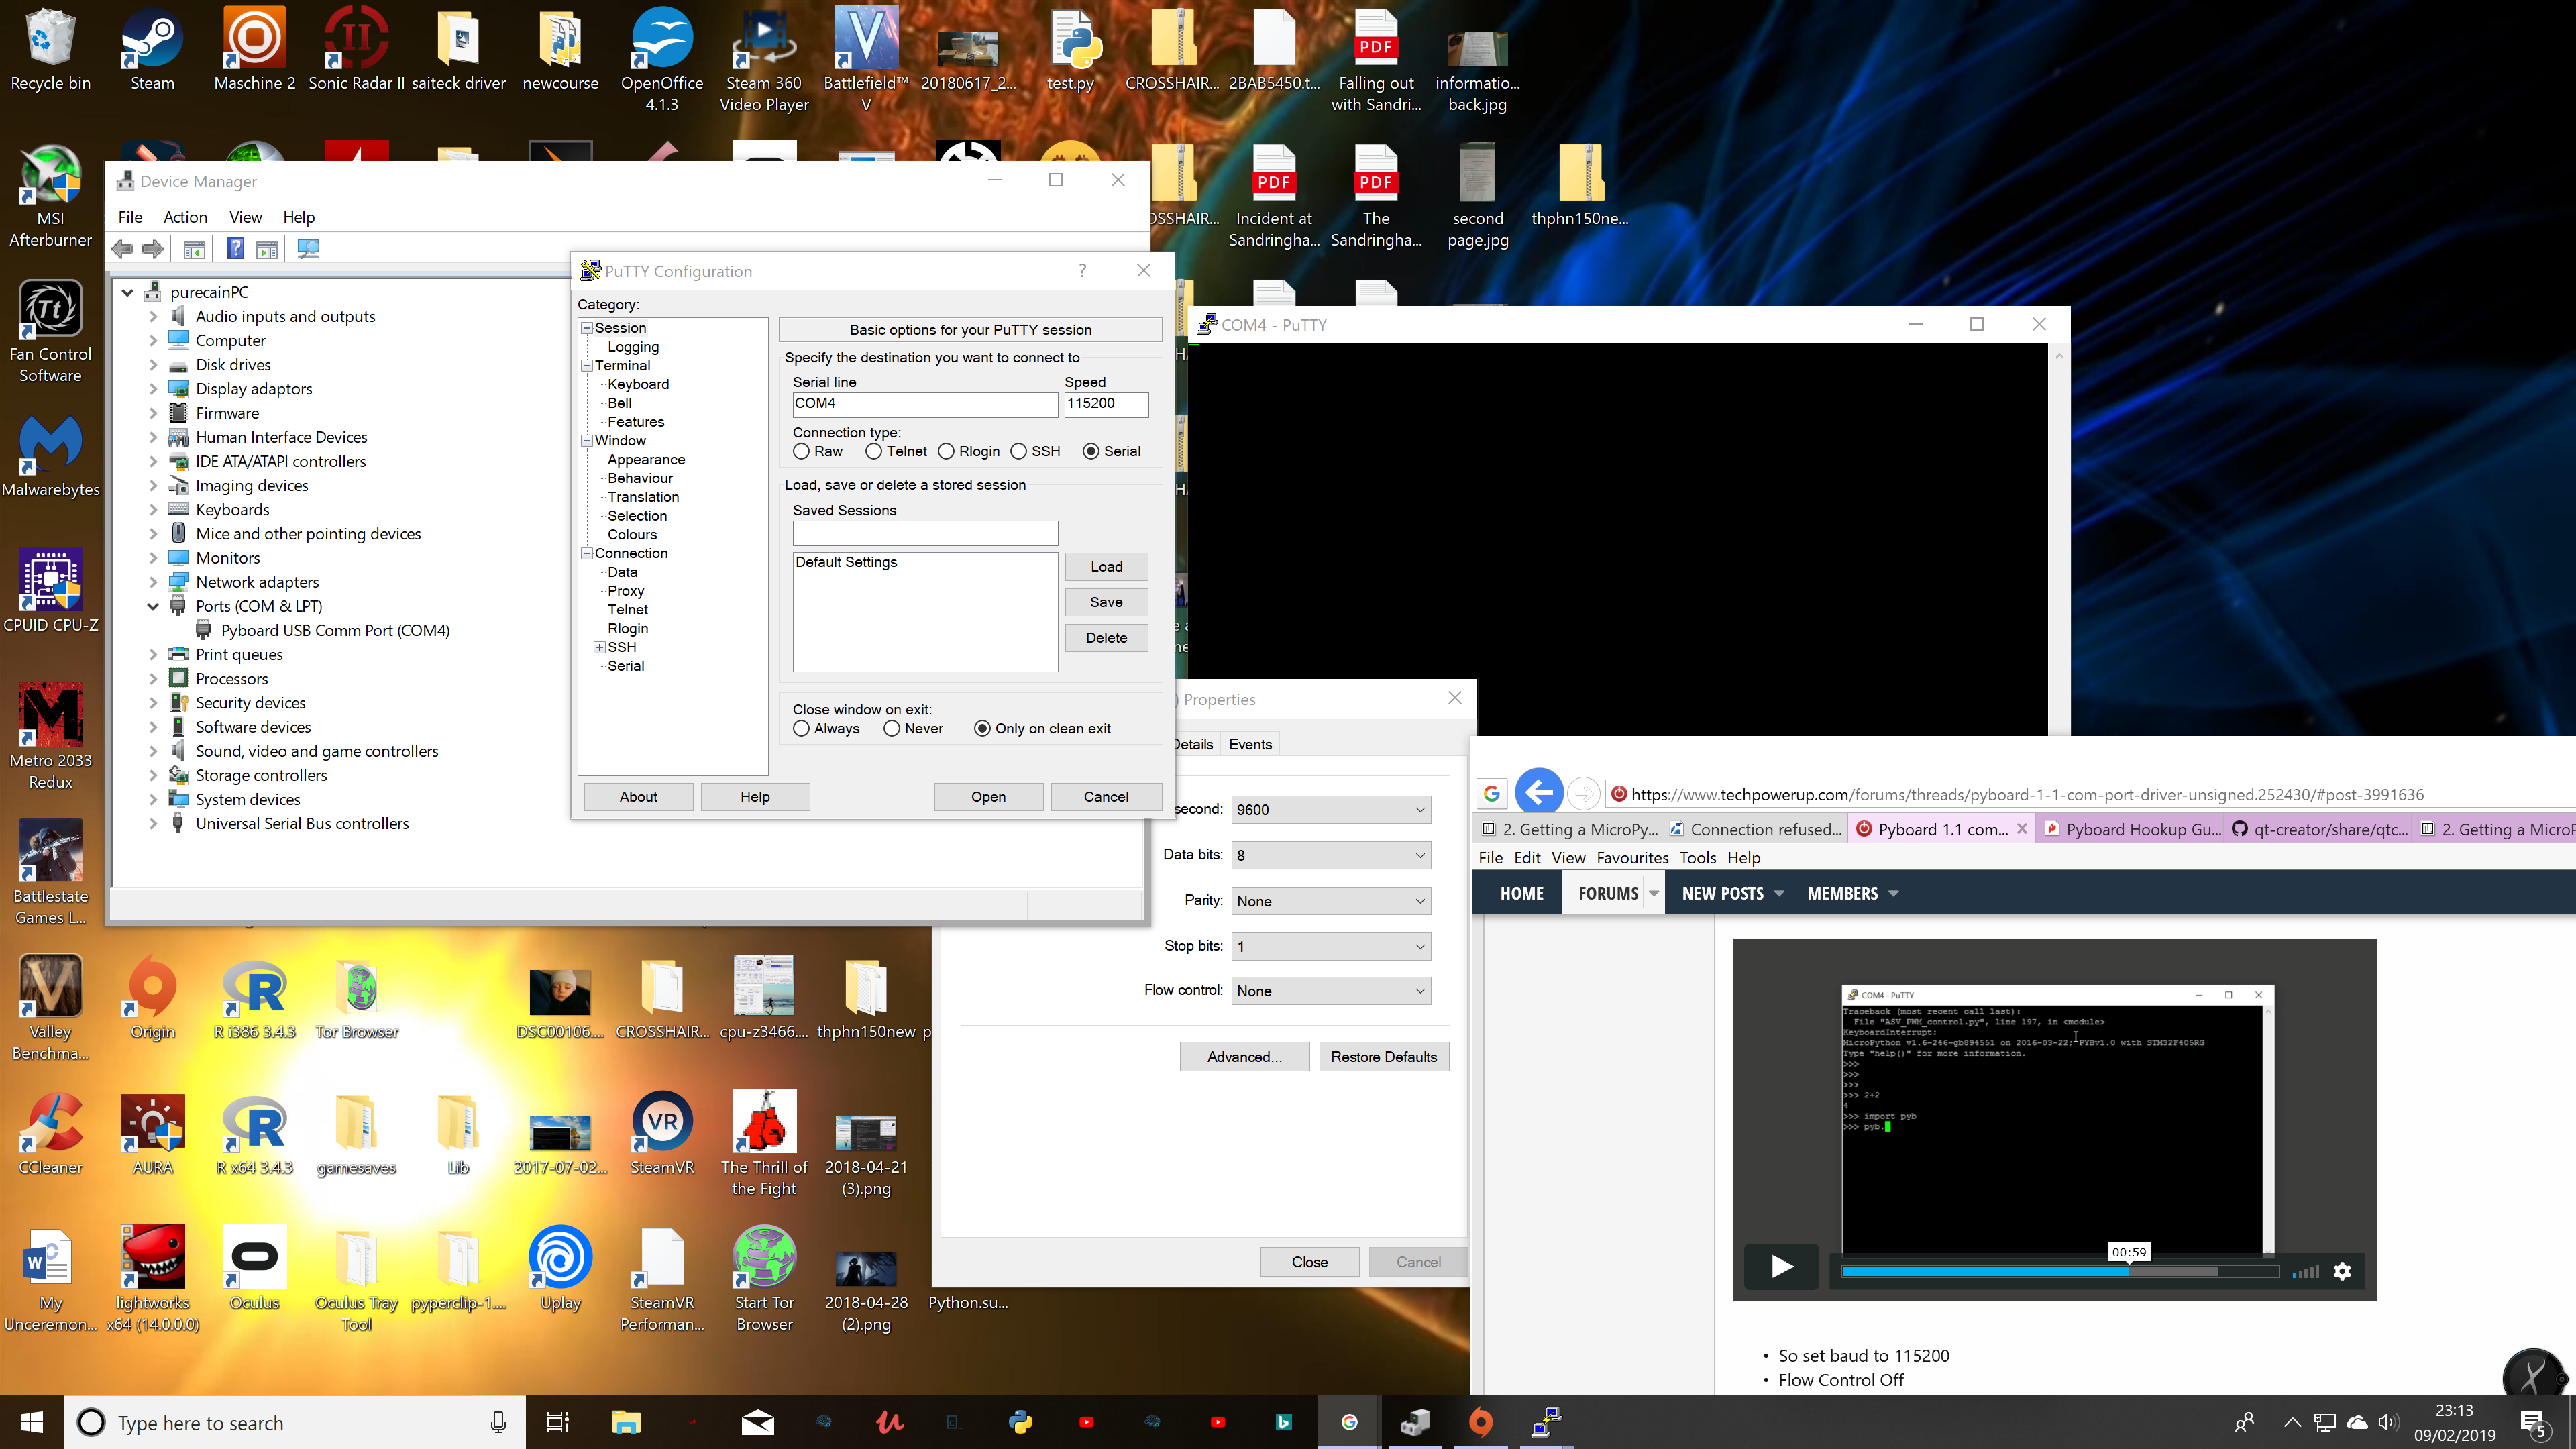Expand SSH category in PuTTY tree
Image resolution: width=2576 pixels, height=1449 pixels.
click(599, 647)
